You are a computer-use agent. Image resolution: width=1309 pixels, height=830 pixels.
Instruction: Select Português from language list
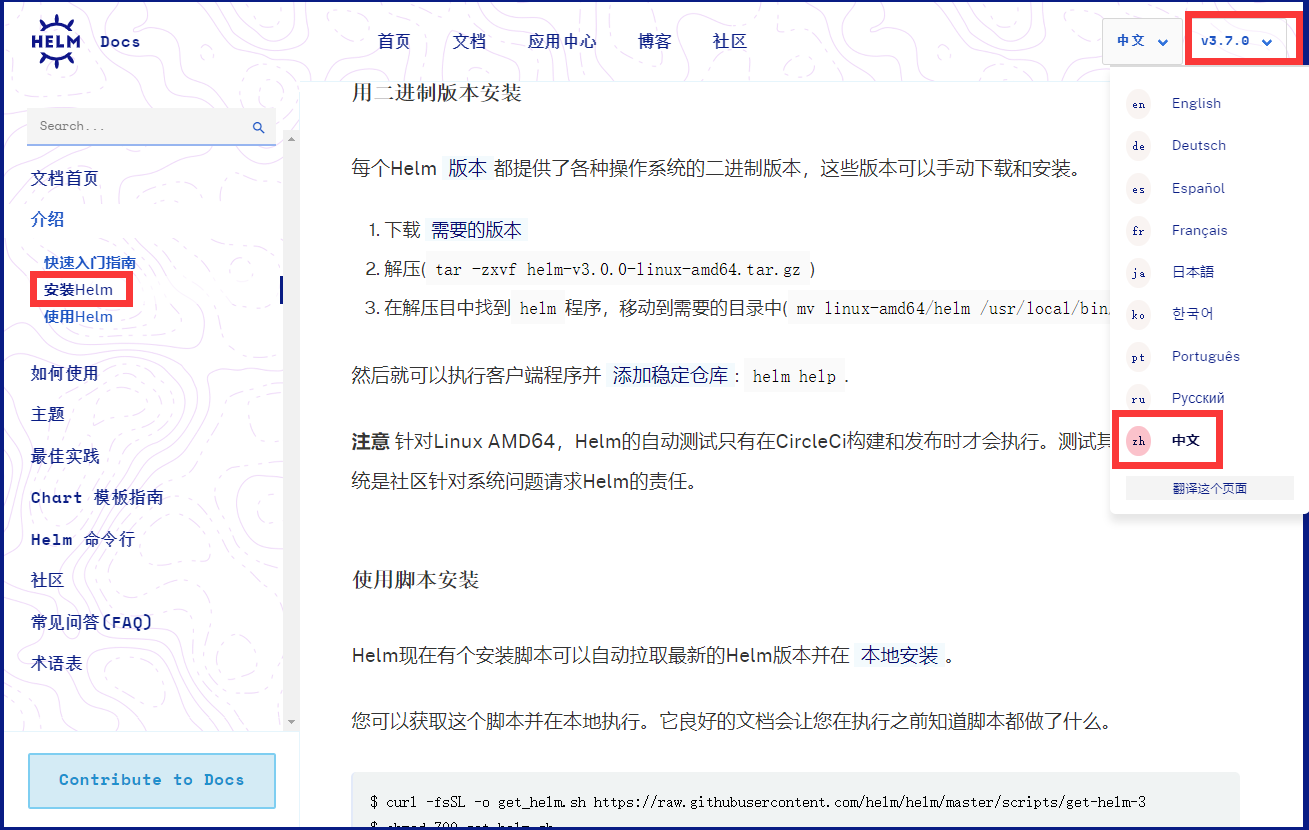1205,356
